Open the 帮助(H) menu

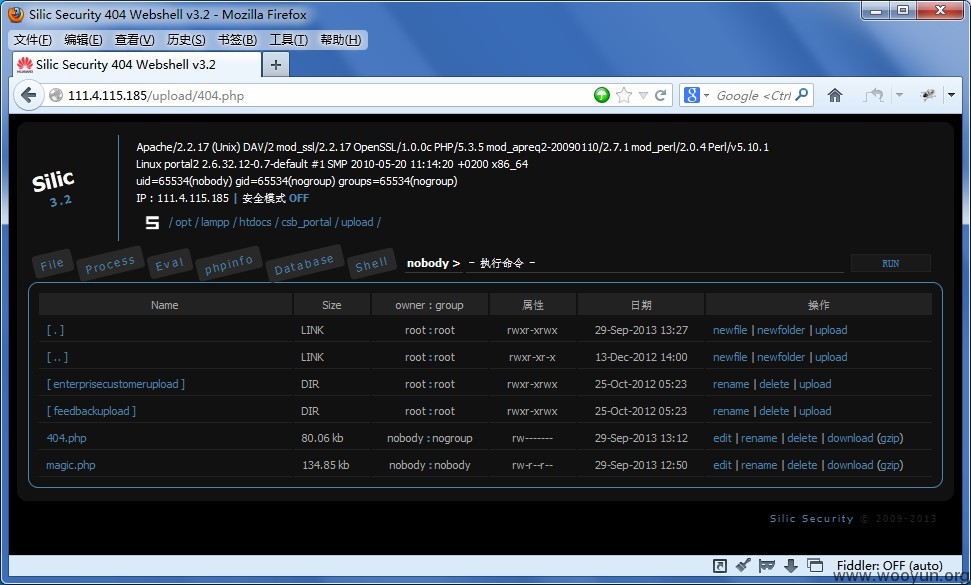pos(341,40)
